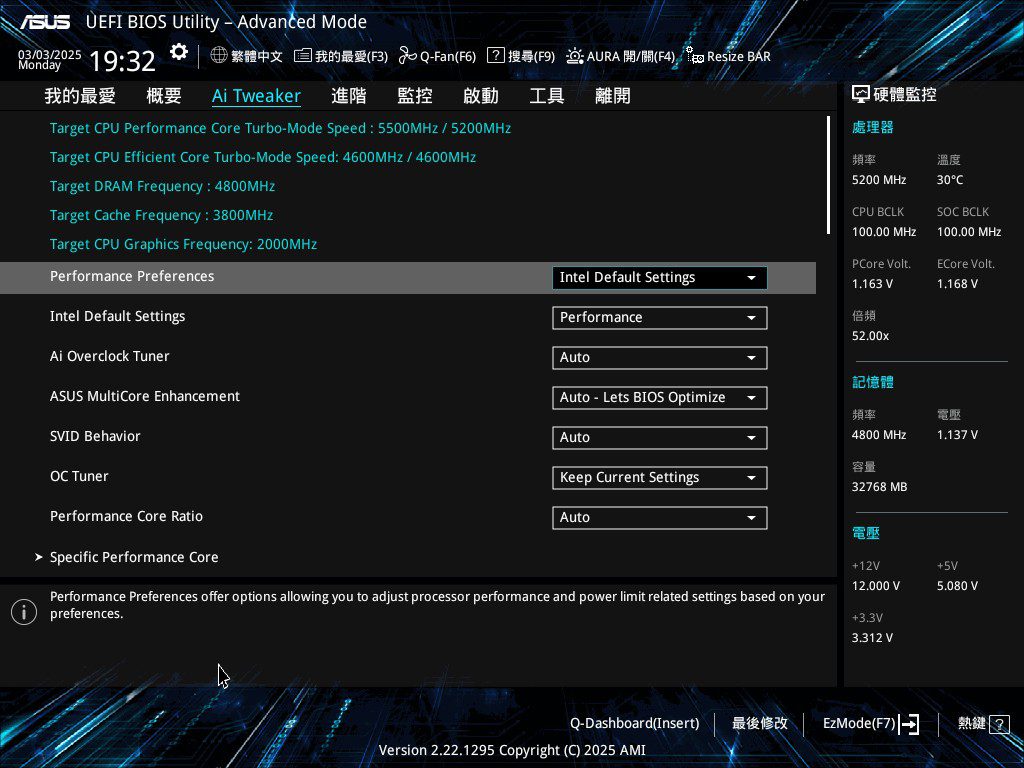Click the 處理器 section heading

tap(872, 127)
